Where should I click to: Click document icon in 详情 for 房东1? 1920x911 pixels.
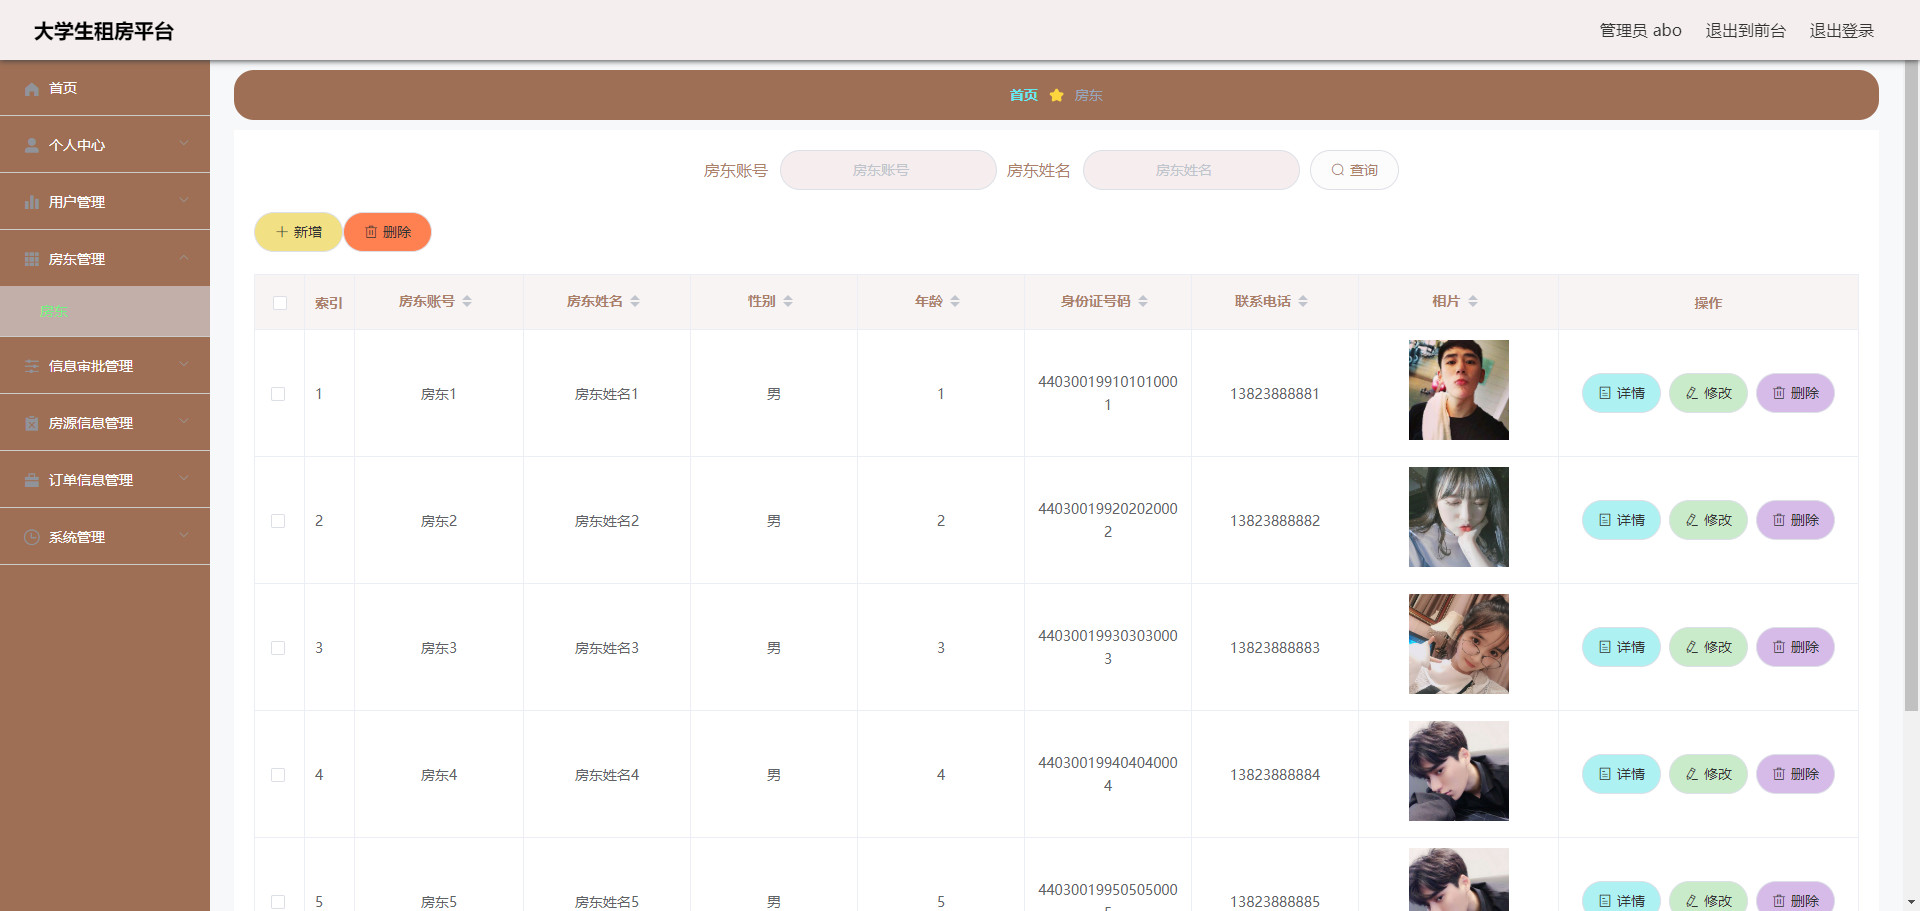click(1605, 393)
